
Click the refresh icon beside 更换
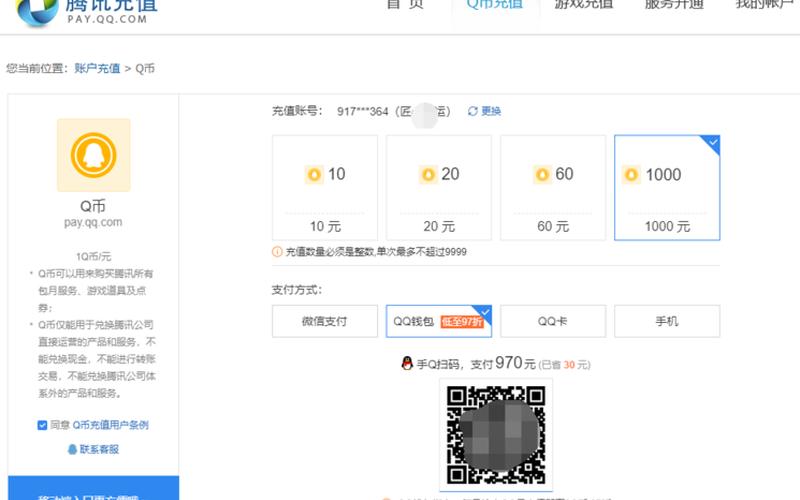(x=472, y=111)
